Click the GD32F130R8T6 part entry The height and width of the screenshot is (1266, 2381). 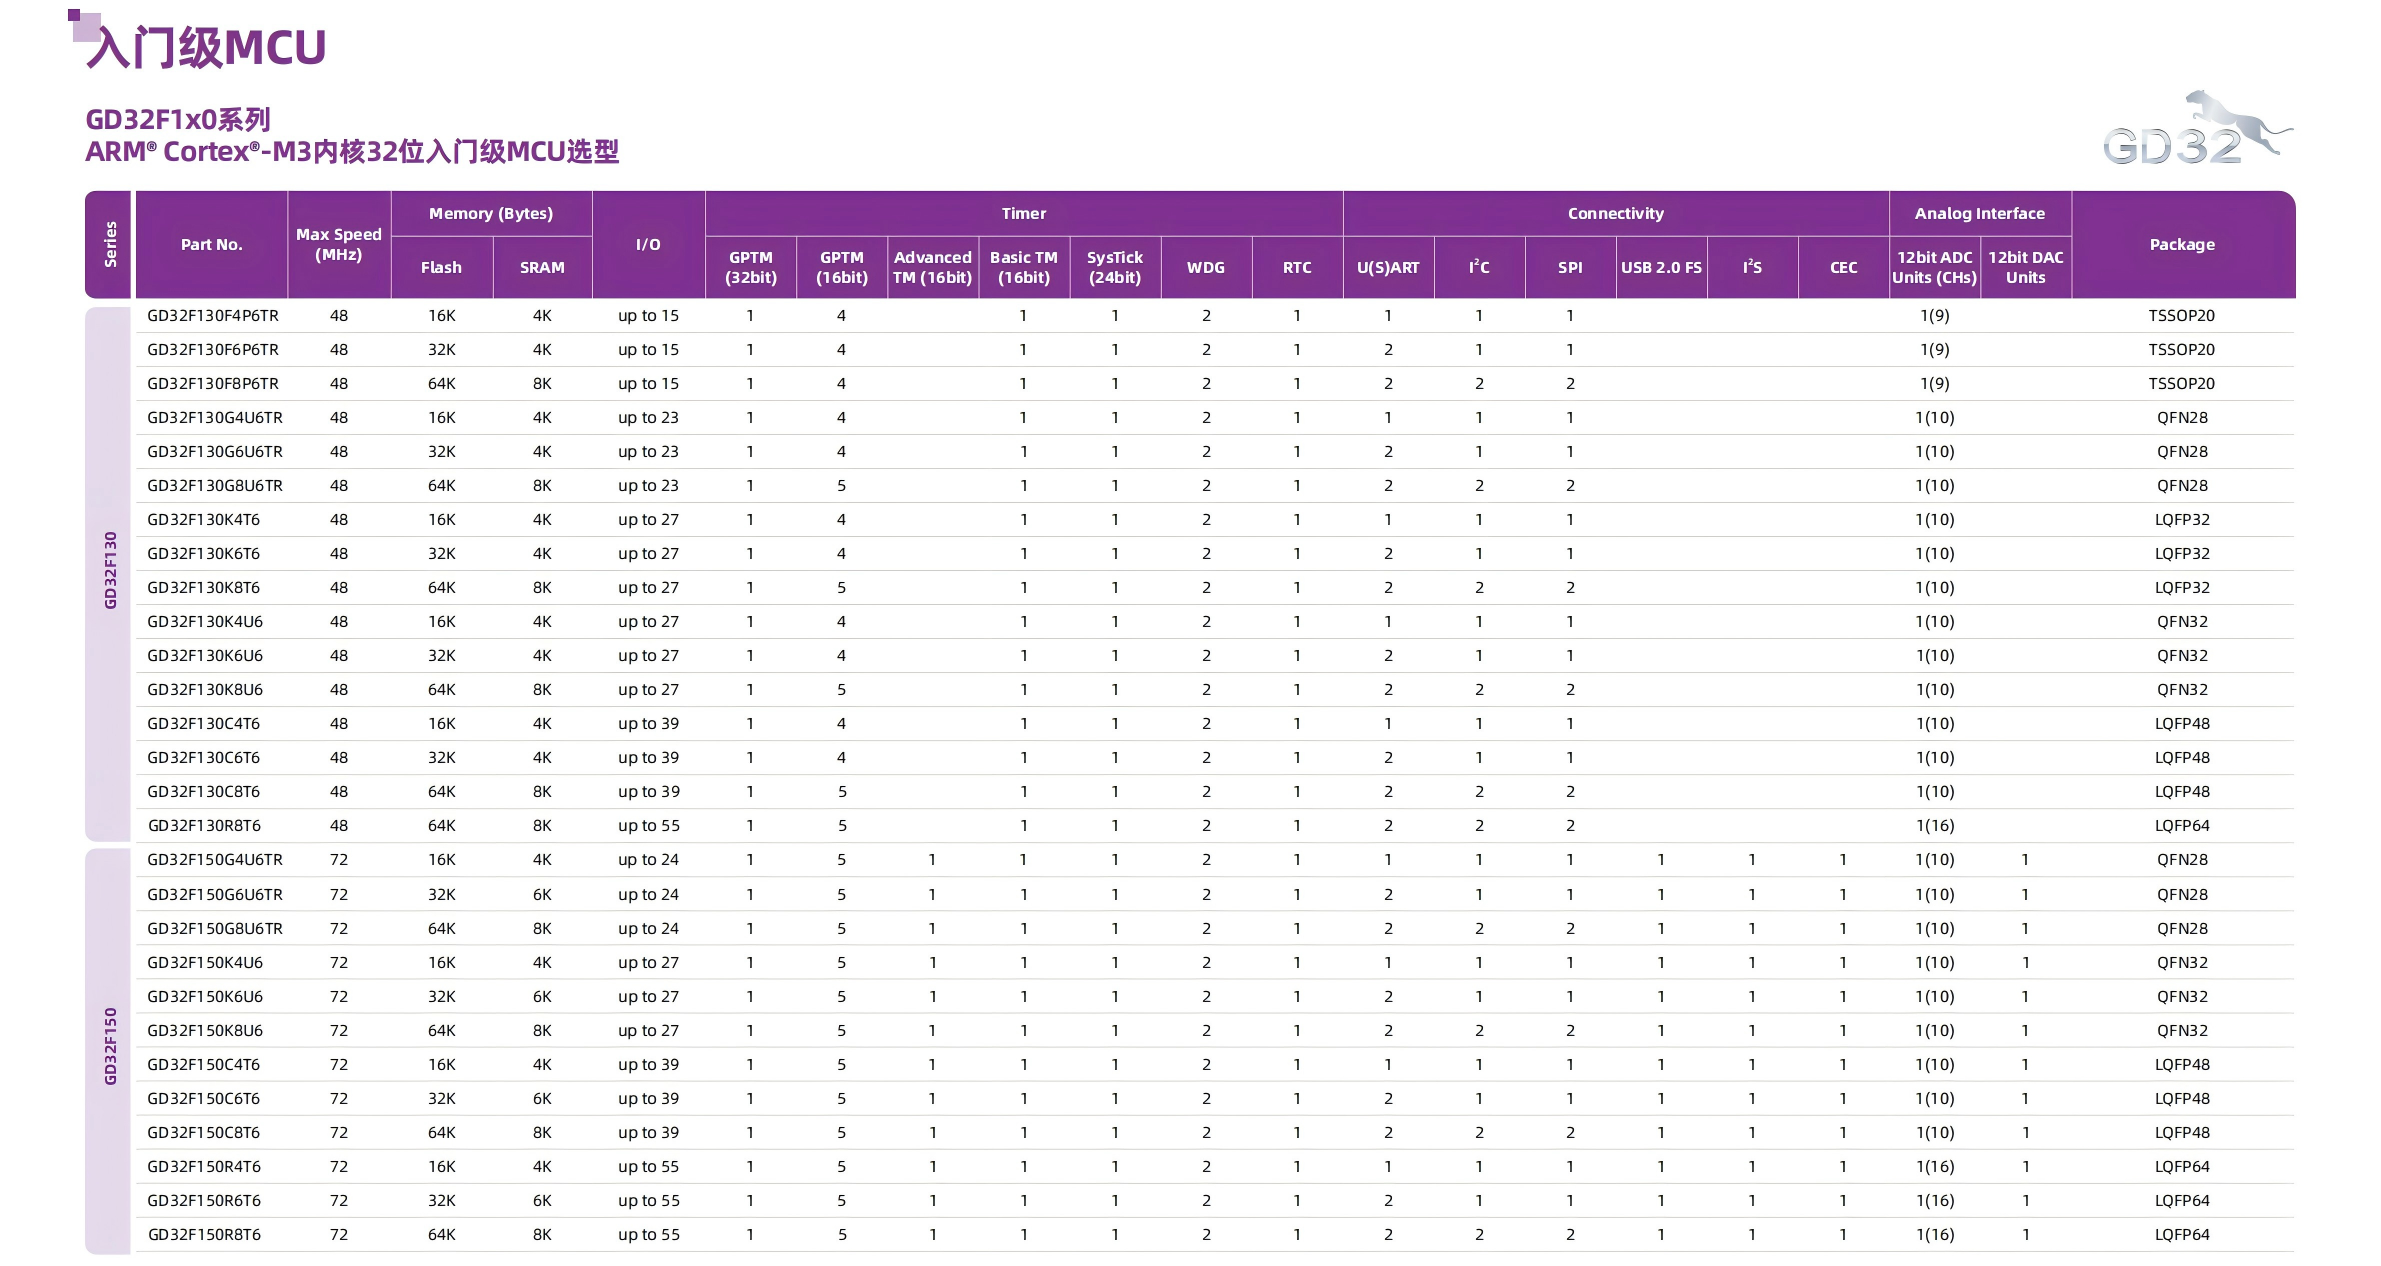204,826
